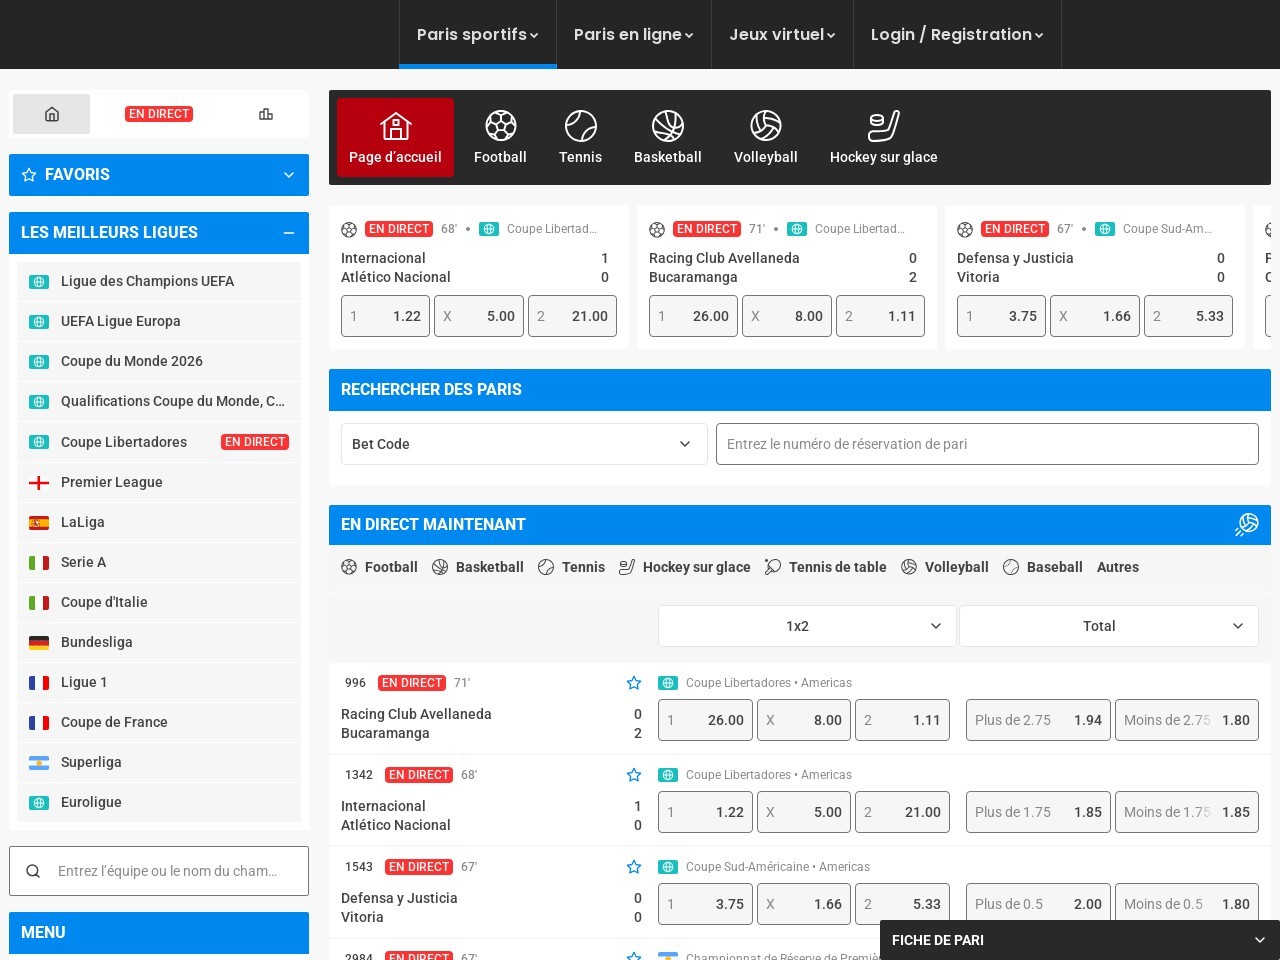Open the sidebar home icon tab
This screenshot has width=1280, height=960.
pyautogui.click(x=52, y=114)
